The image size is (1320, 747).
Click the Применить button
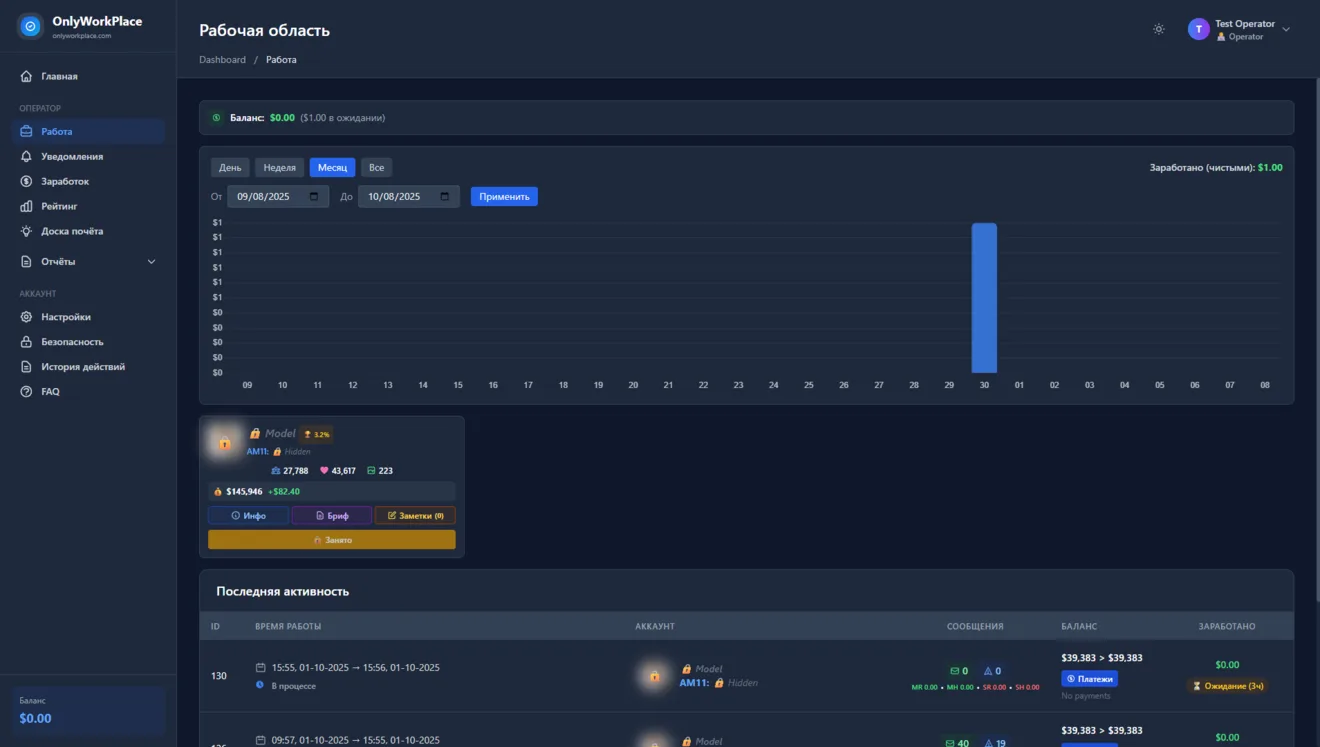(x=505, y=197)
